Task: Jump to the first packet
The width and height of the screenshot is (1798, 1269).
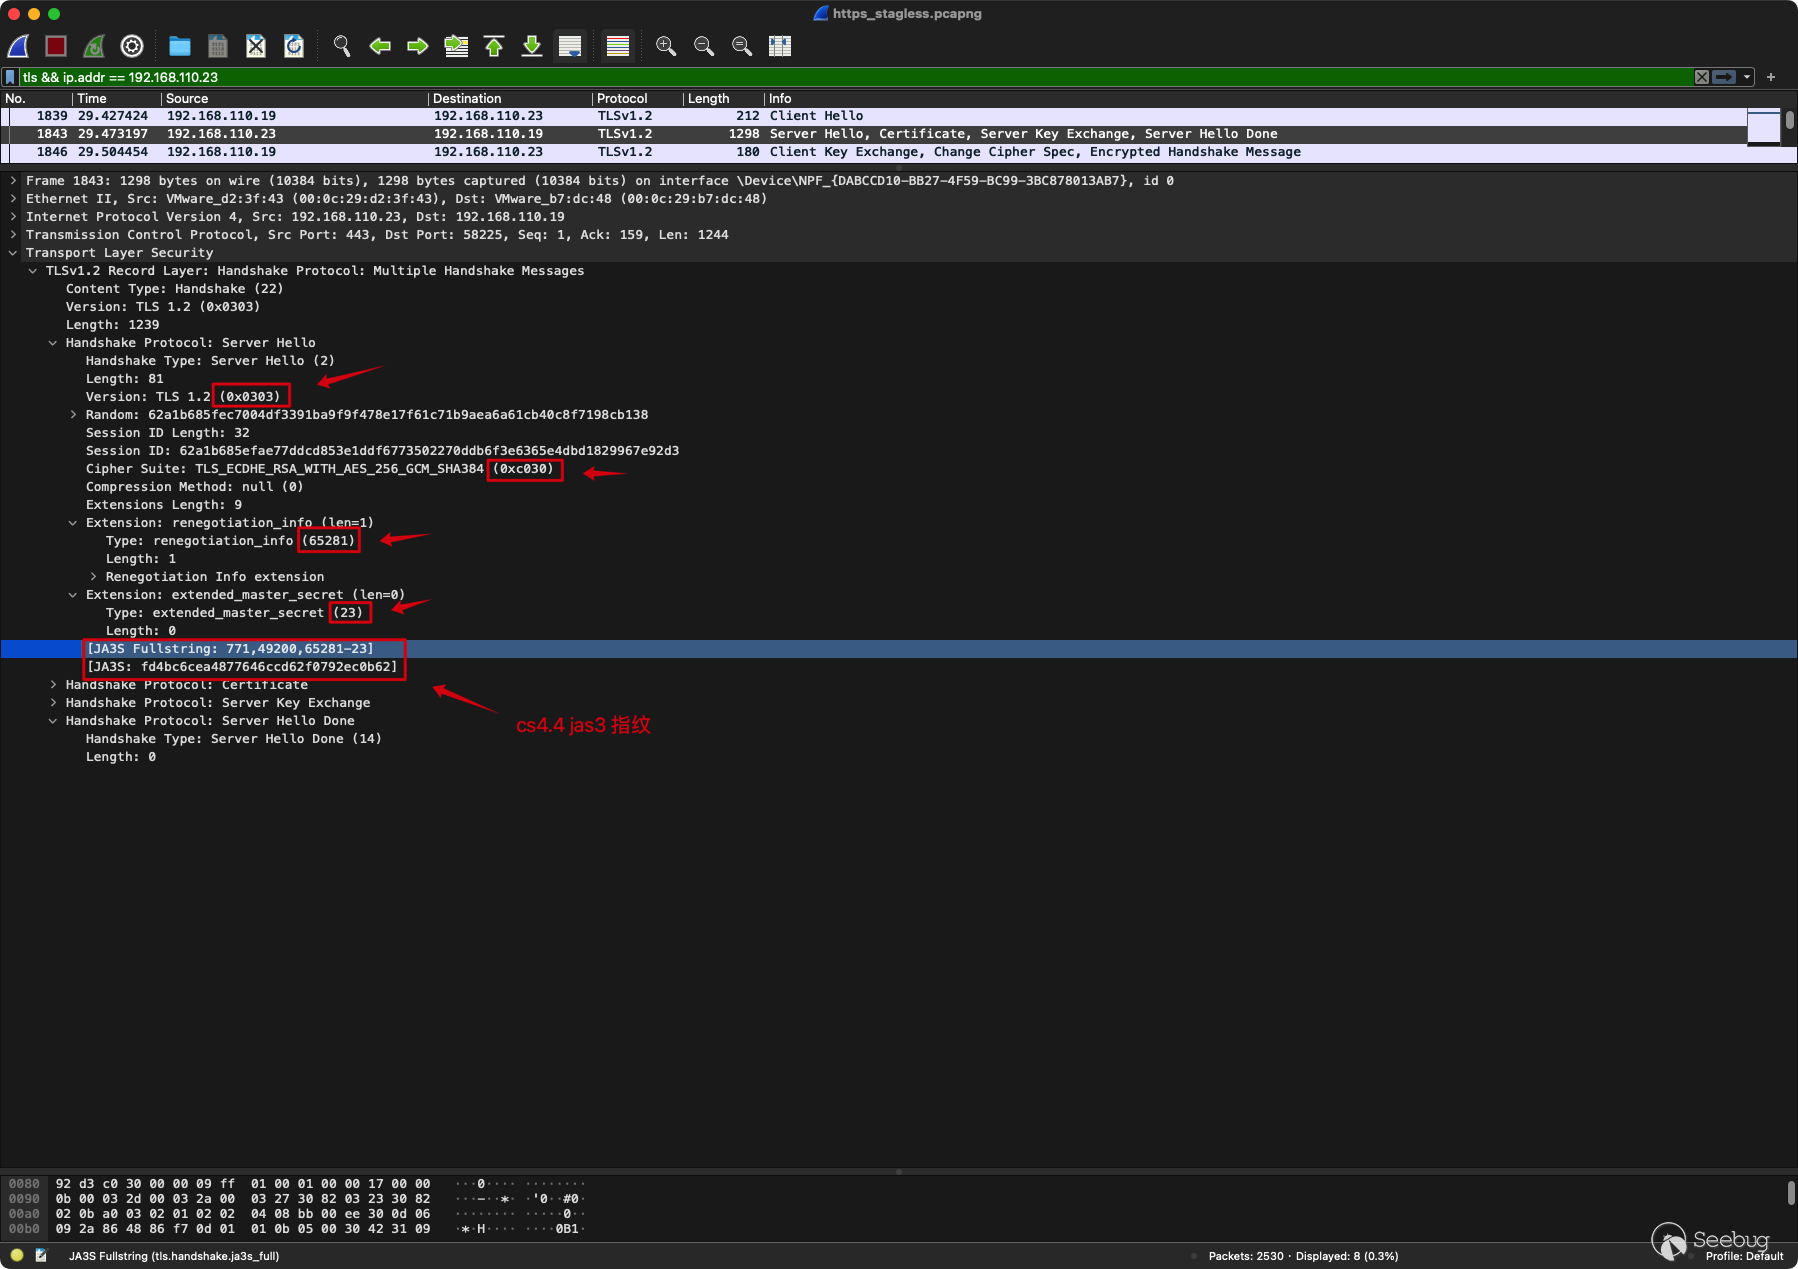Action: coord(494,46)
